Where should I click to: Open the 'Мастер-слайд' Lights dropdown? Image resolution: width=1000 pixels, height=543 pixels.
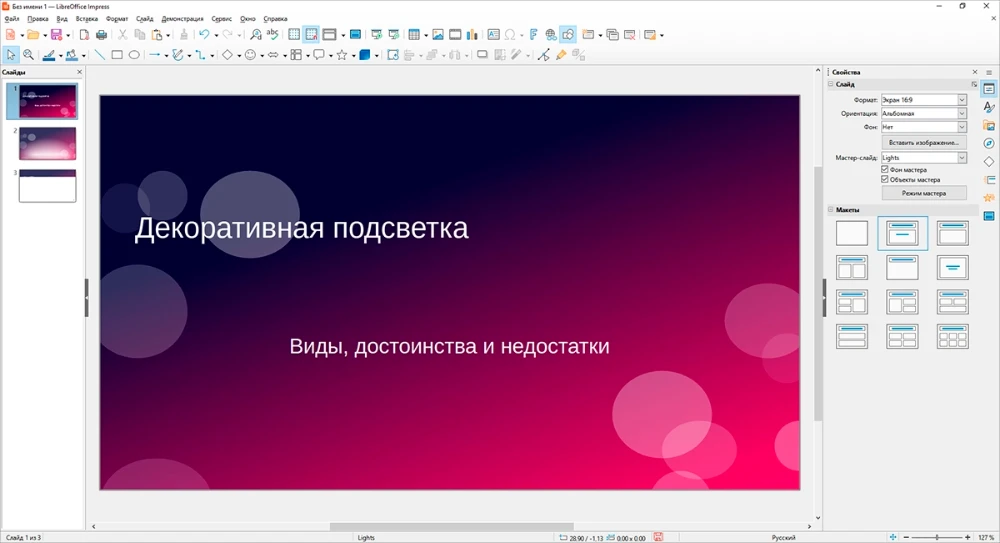pos(923,158)
